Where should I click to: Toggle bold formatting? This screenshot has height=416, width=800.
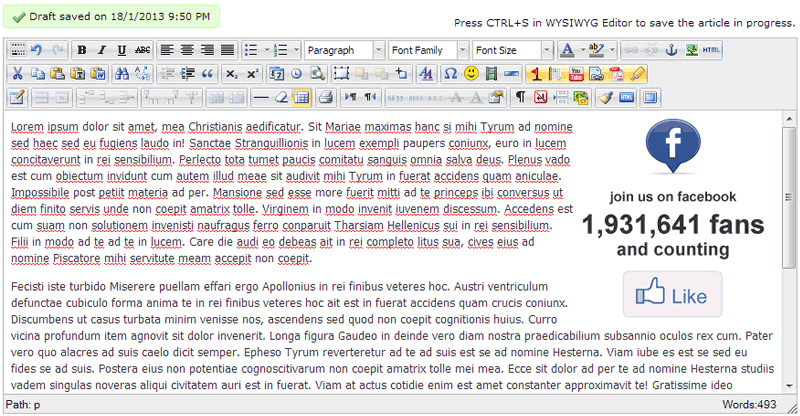click(82, 50)
